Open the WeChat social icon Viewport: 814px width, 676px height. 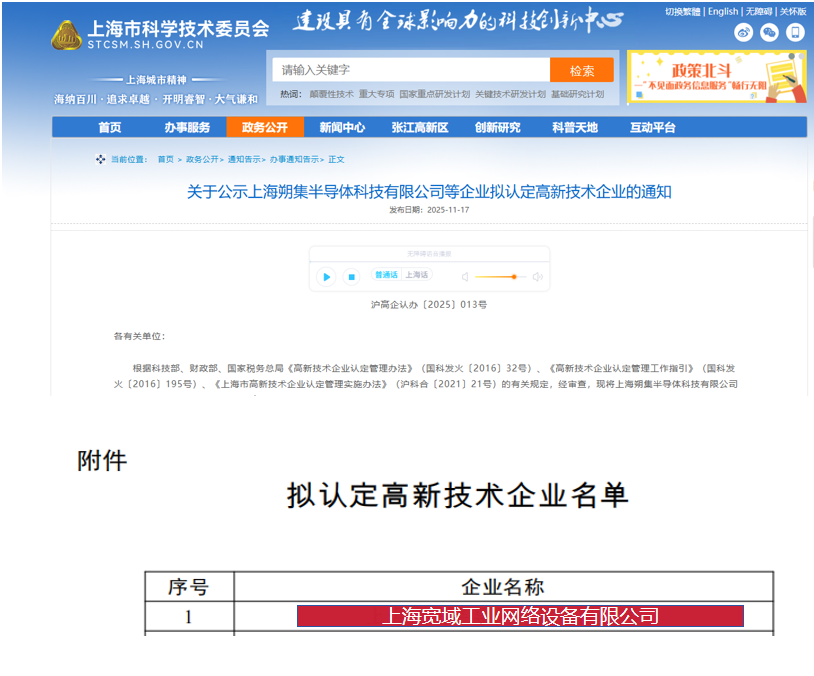pyautogui.click(x=769, y=32)
